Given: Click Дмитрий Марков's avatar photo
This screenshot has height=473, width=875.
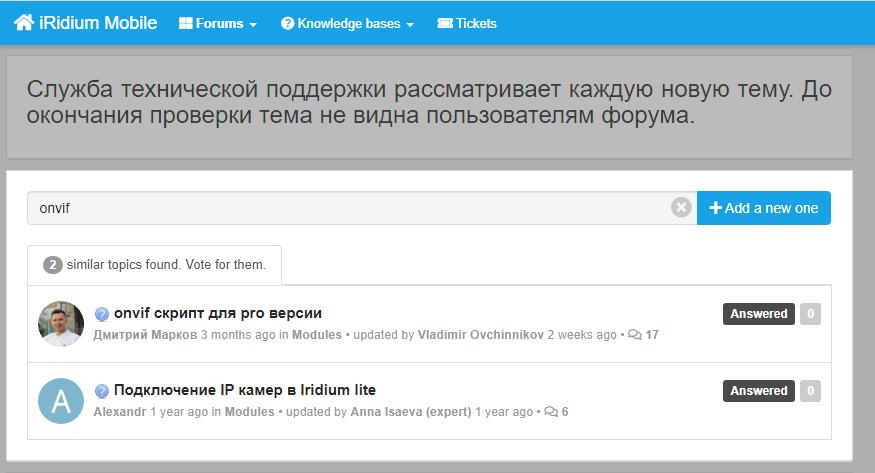Looking at the screenshot, I should point(61,324).
